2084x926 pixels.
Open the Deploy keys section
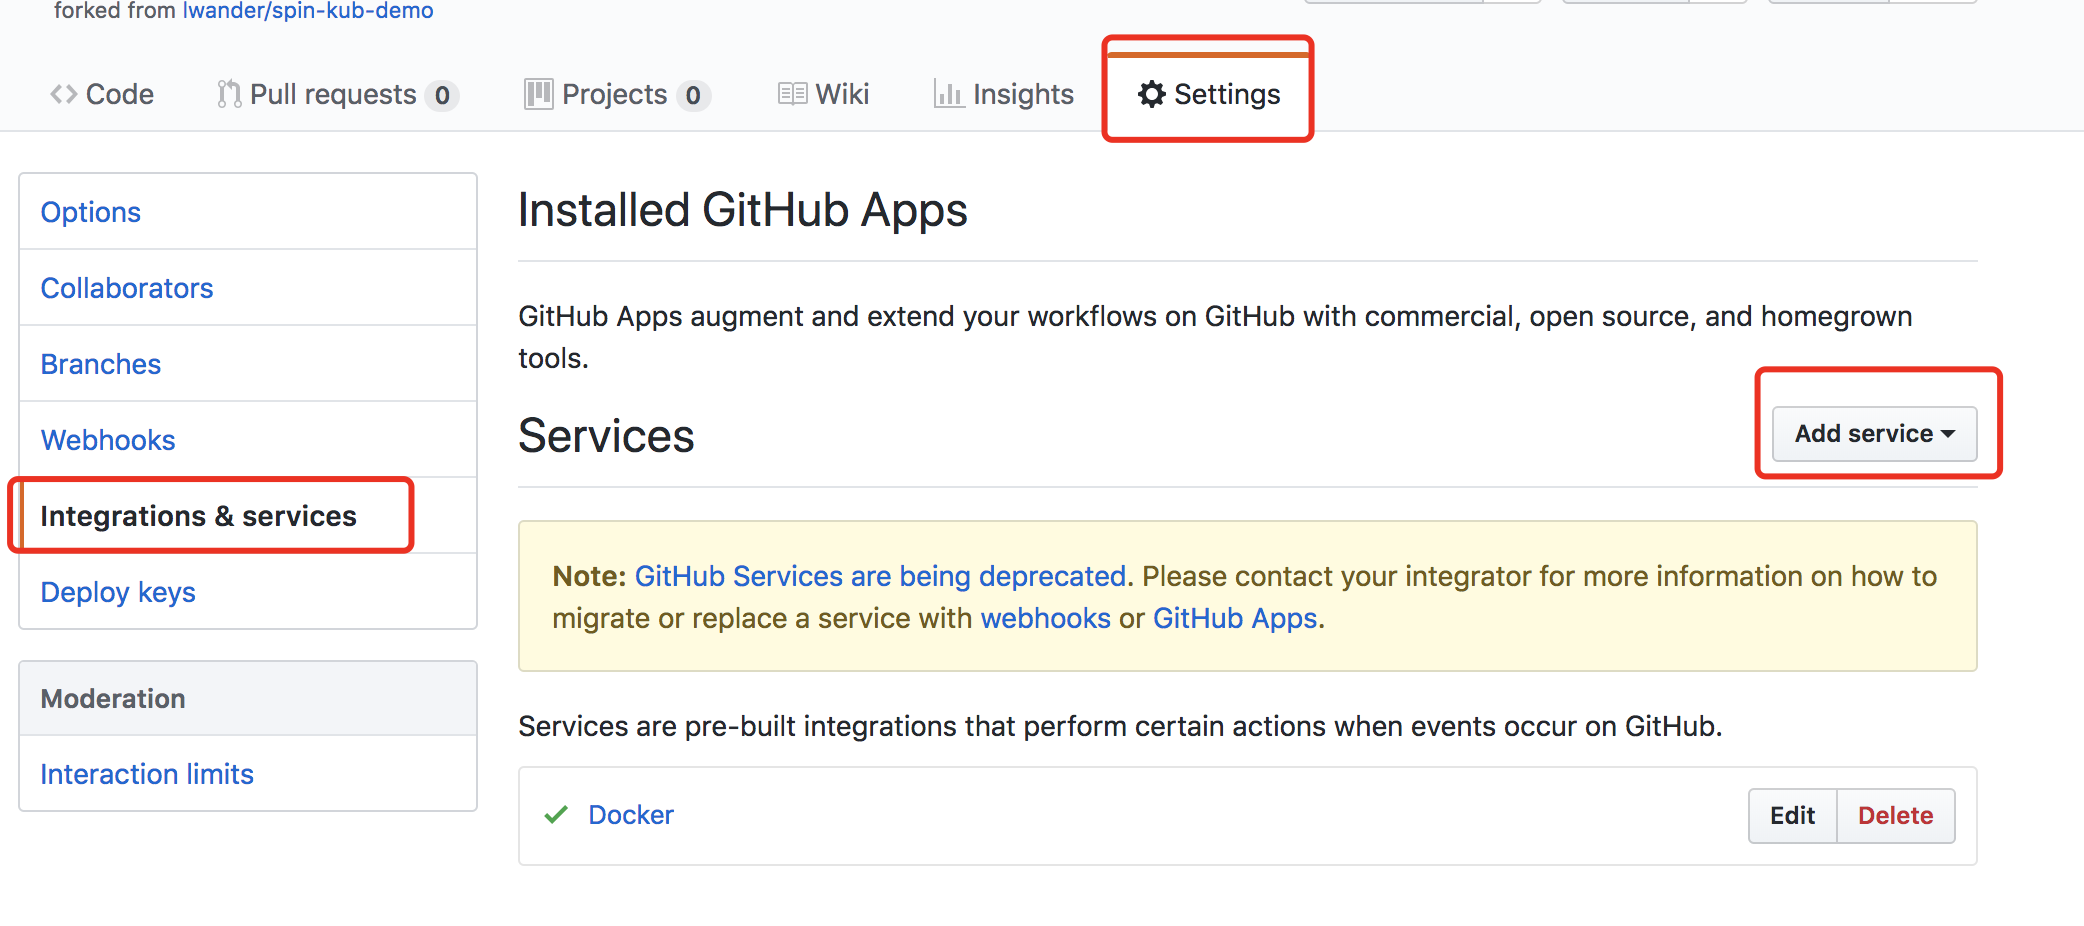coord(118,592)
